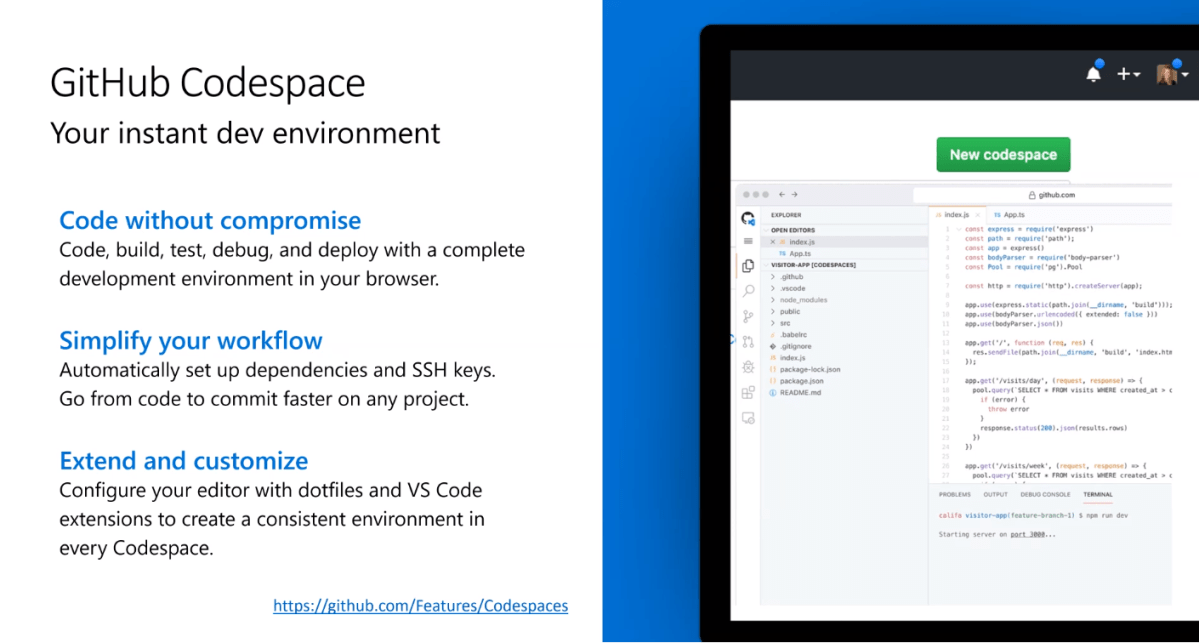Click the New codespace button
Viewport: 1199px width, 643px height.
pyautogui.click(x=1003, y=154)
